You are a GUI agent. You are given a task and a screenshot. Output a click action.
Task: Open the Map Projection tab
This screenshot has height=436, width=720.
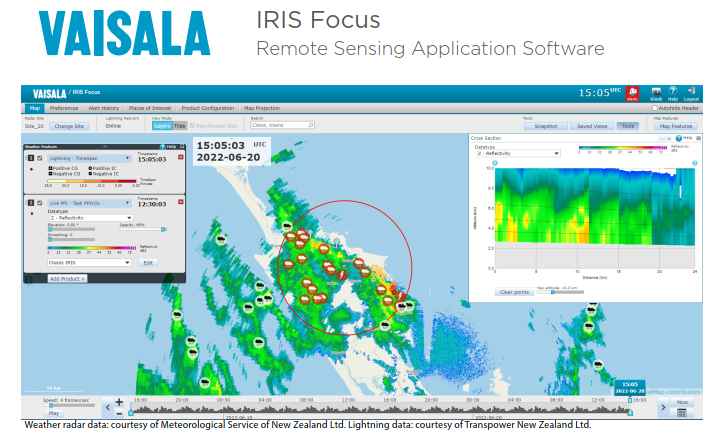pos(262,108)
